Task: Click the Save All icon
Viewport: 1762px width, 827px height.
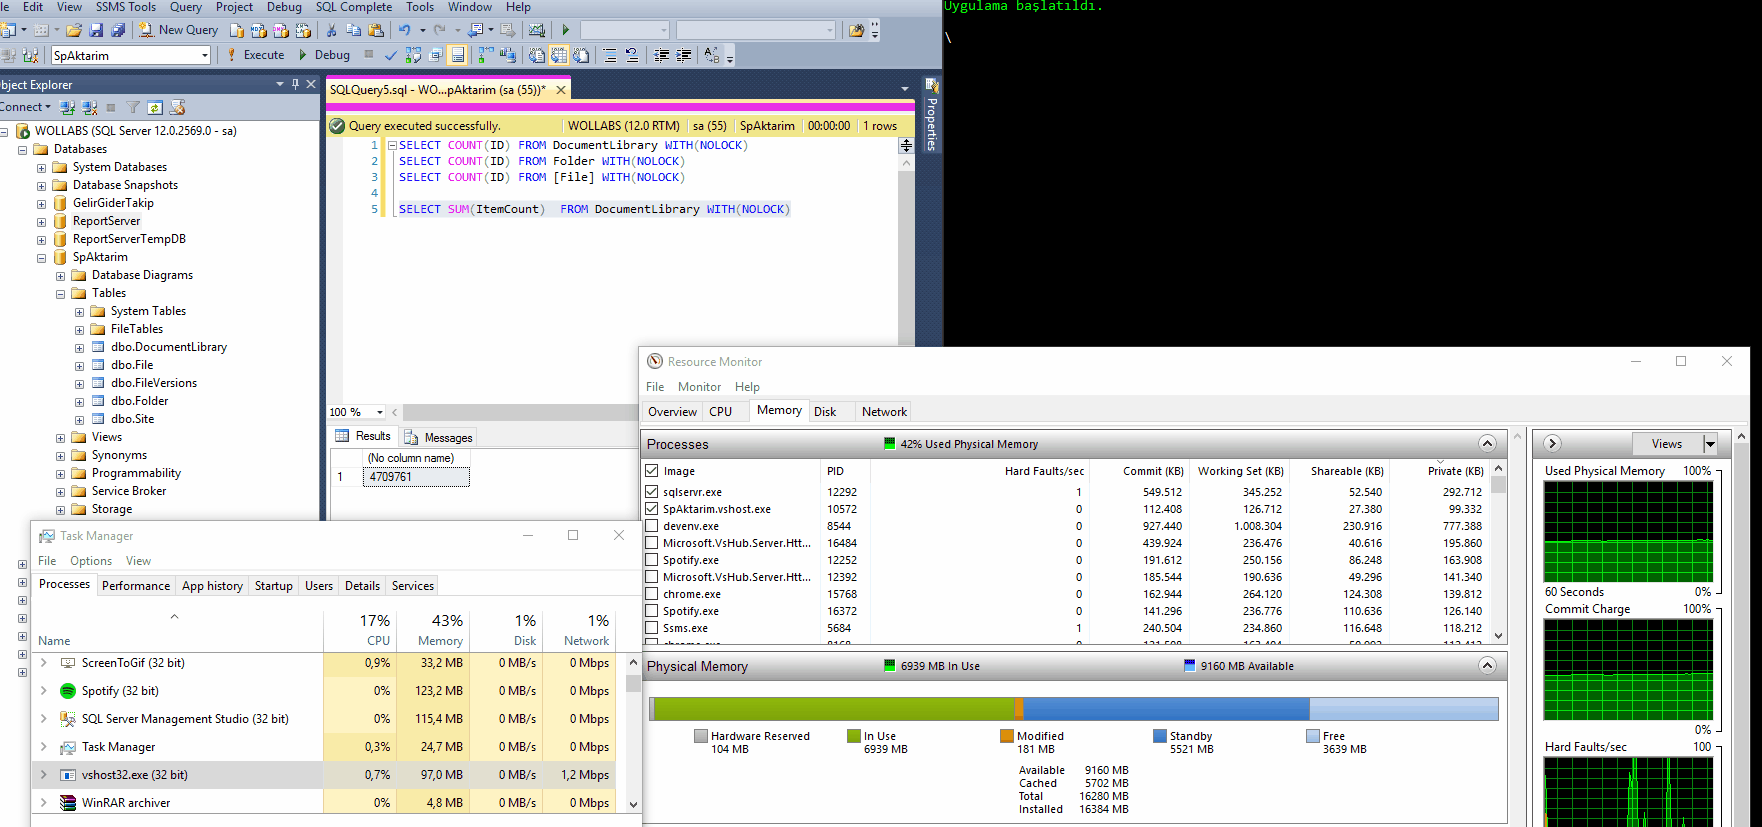Action: coord(118,30)
